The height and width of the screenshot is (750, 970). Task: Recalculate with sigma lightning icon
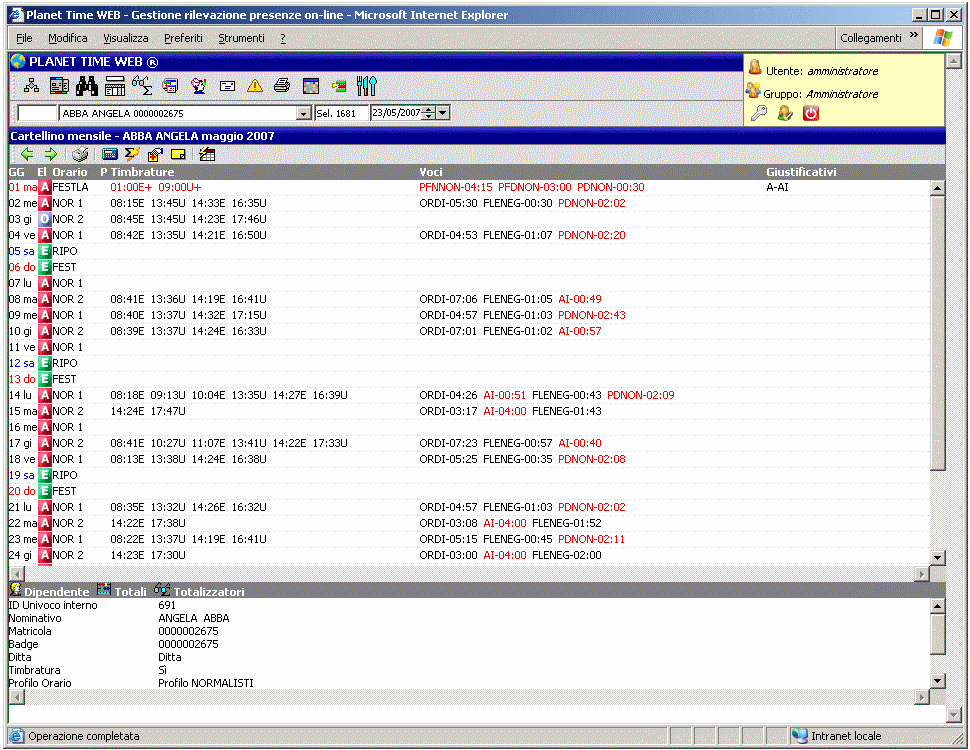coord(132,154)
